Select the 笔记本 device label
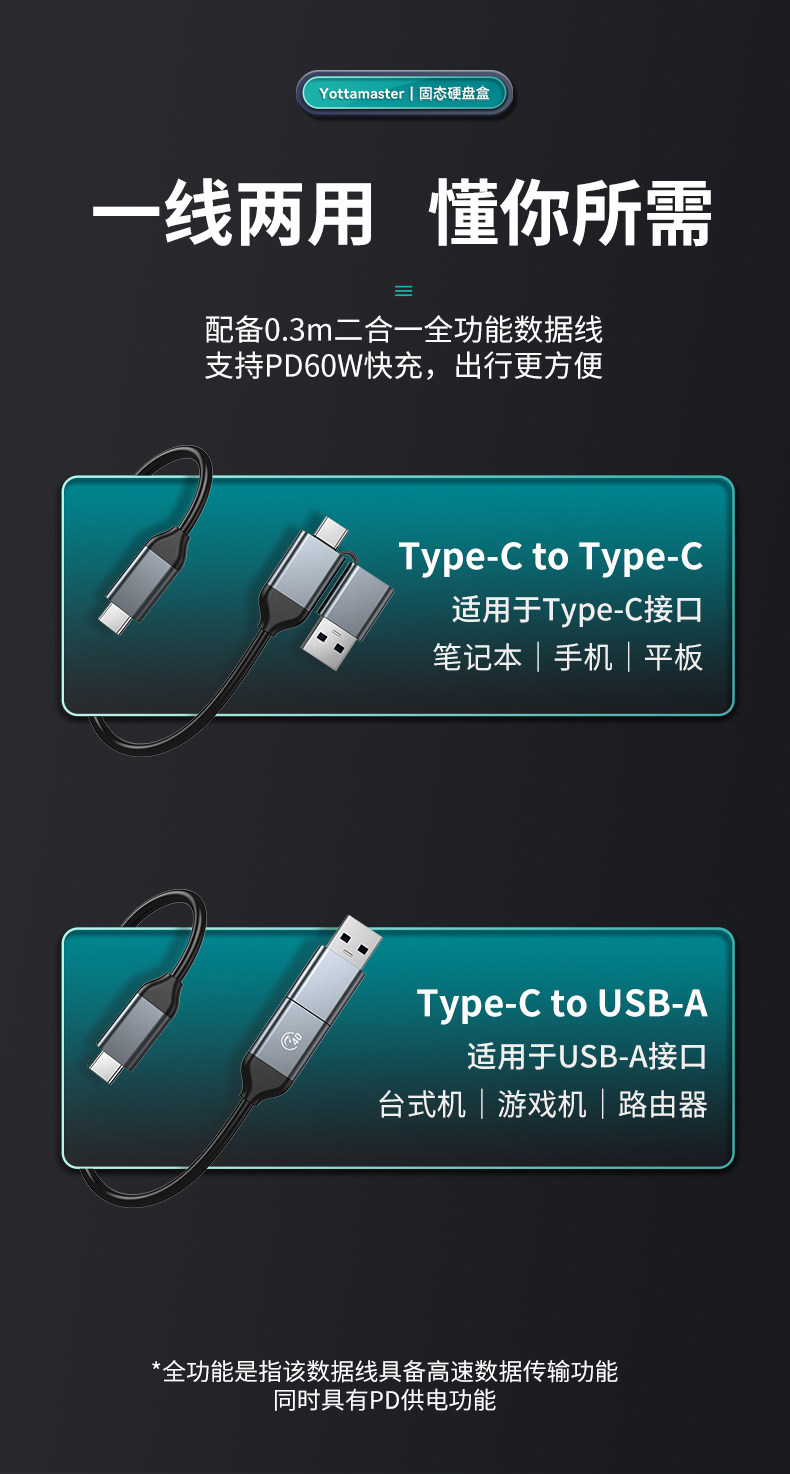 tap(477, 657)
